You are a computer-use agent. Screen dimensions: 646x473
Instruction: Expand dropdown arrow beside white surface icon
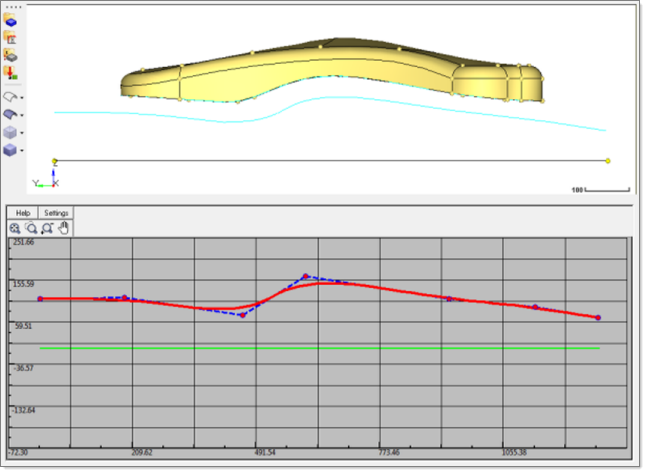22,98
